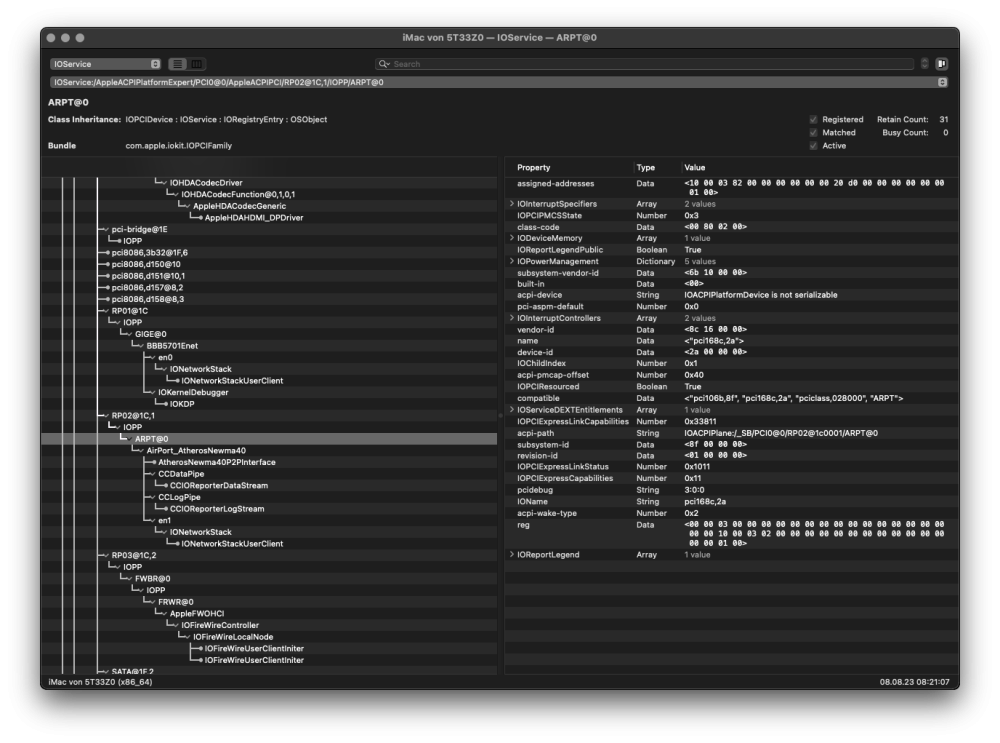Select the CCDataPipe node

[181, 474]
